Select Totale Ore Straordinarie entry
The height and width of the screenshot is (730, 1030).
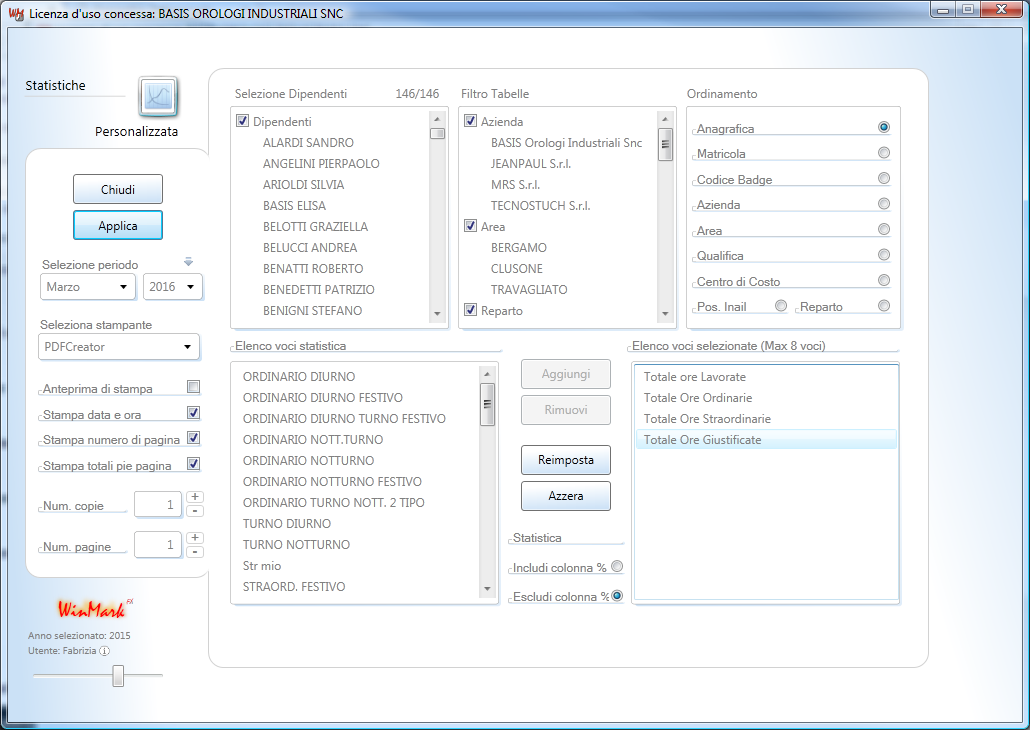point(766,419)
